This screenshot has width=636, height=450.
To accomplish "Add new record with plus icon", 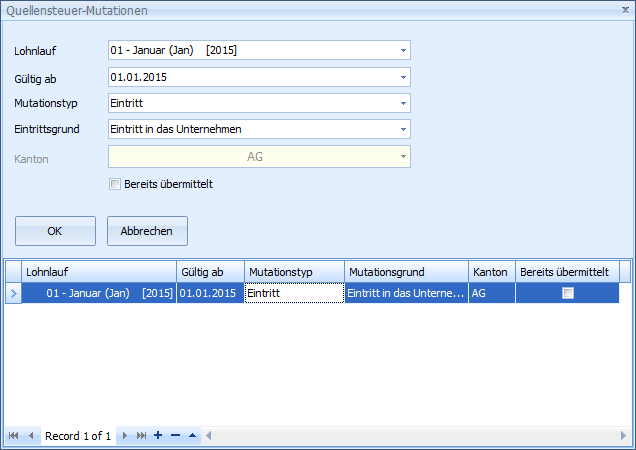I will click(x=159, y=436).
